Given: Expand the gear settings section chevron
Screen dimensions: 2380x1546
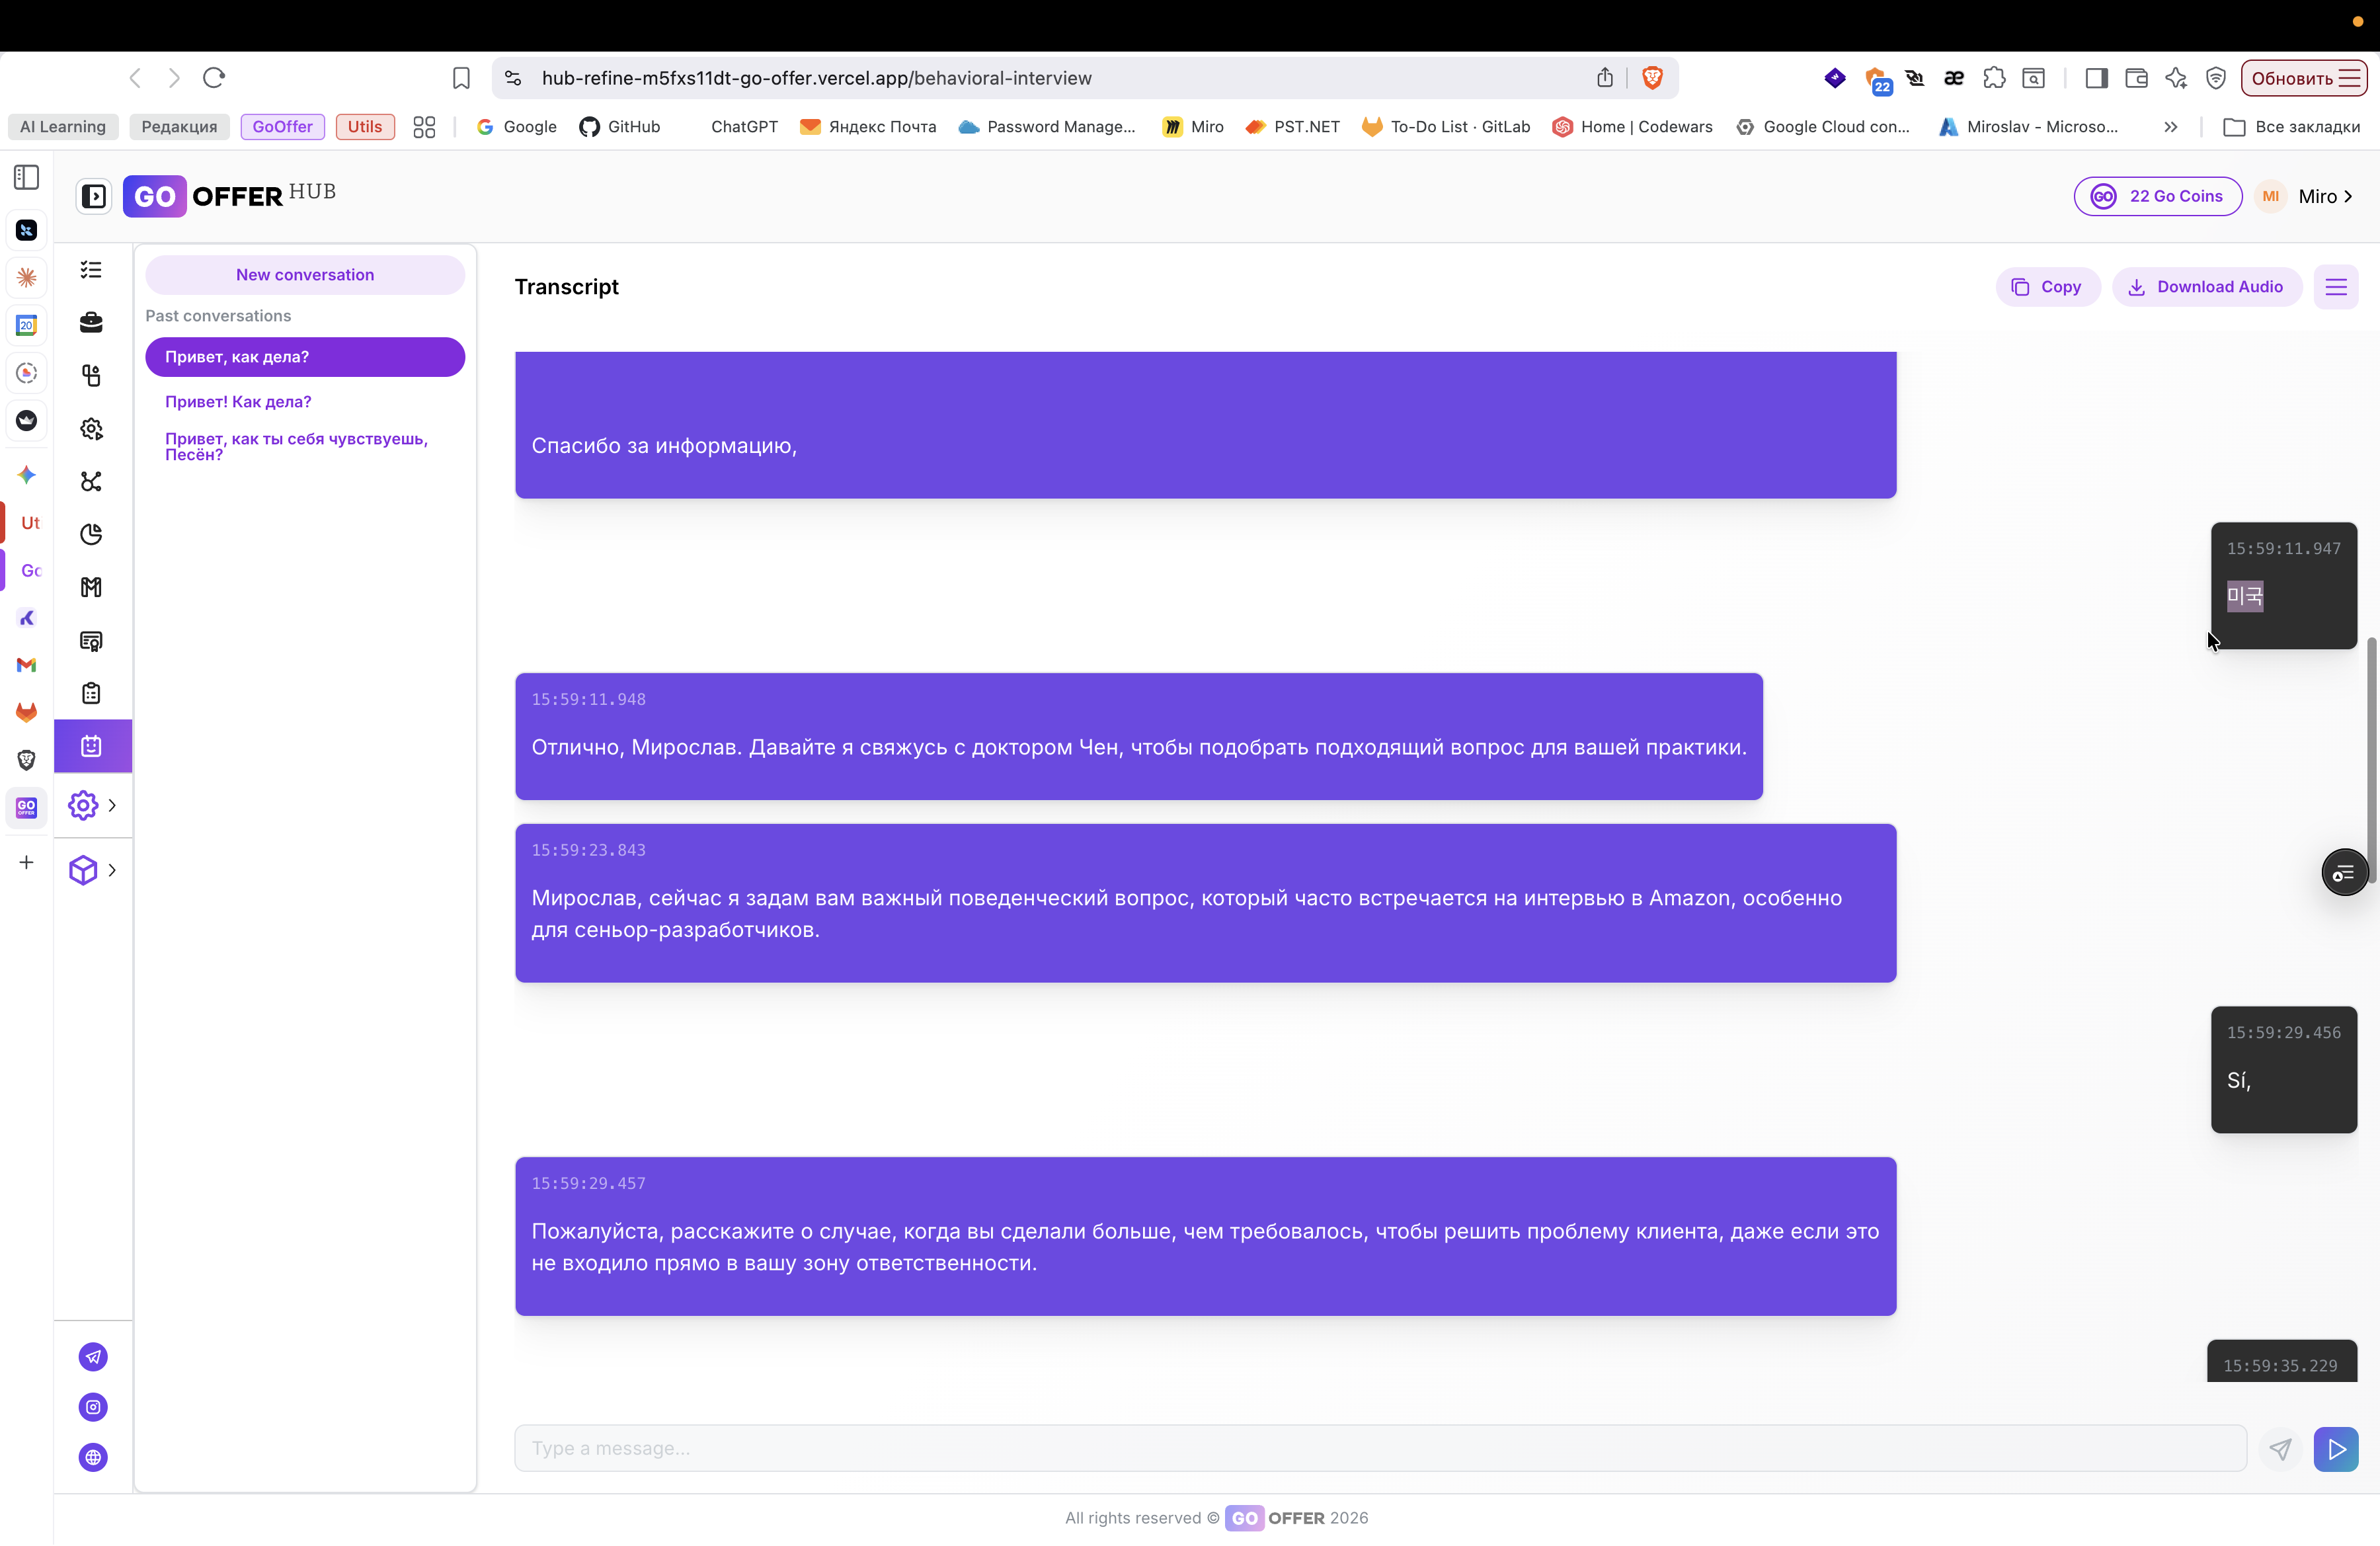Looking at the screenshot, I should pyautogui.click(x=112, y=805).
